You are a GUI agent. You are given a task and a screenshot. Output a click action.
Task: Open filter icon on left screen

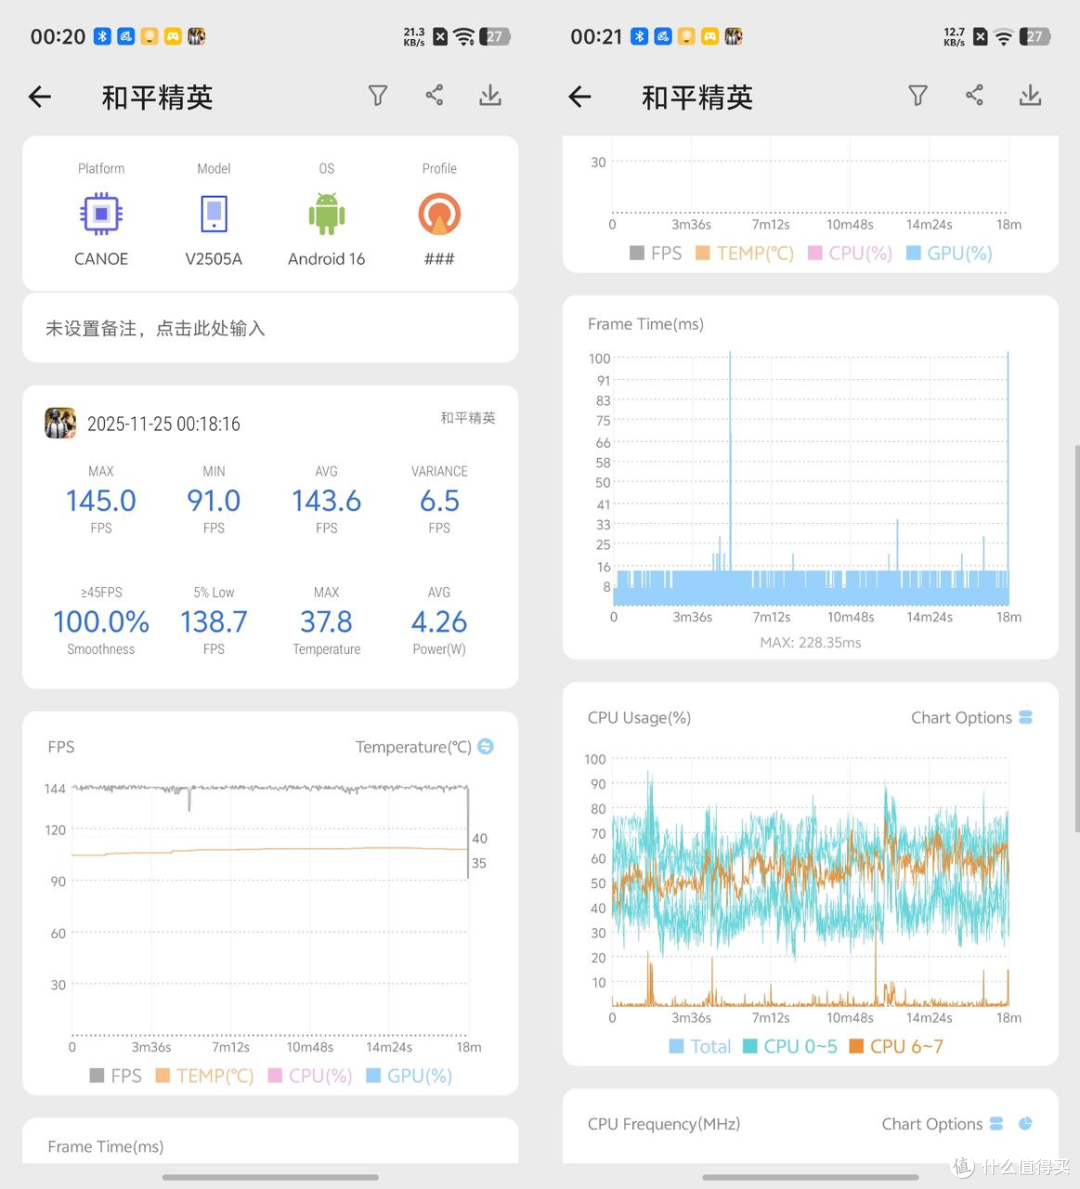(378, 96)
